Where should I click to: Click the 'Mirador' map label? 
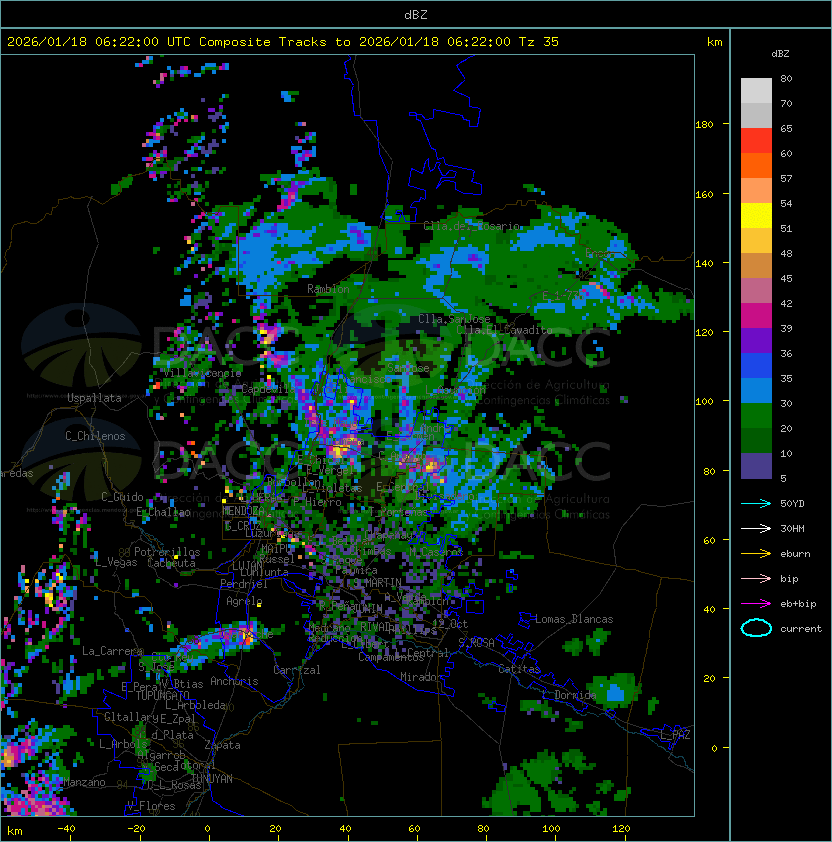click(421, 677)
